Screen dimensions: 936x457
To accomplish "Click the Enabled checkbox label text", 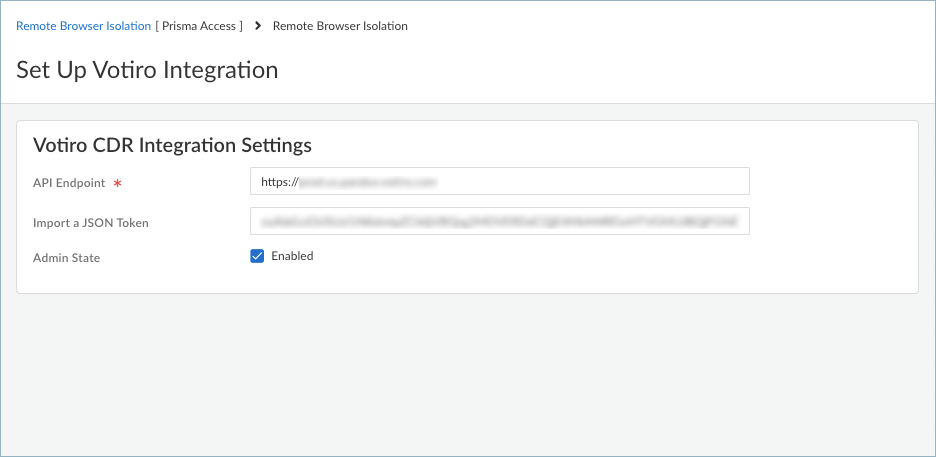I will 292,256.
